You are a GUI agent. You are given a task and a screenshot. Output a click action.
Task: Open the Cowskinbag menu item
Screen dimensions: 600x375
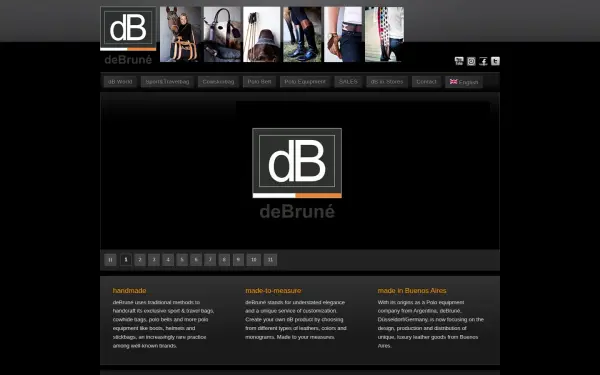pyautogui.click(x=218, y=82)
